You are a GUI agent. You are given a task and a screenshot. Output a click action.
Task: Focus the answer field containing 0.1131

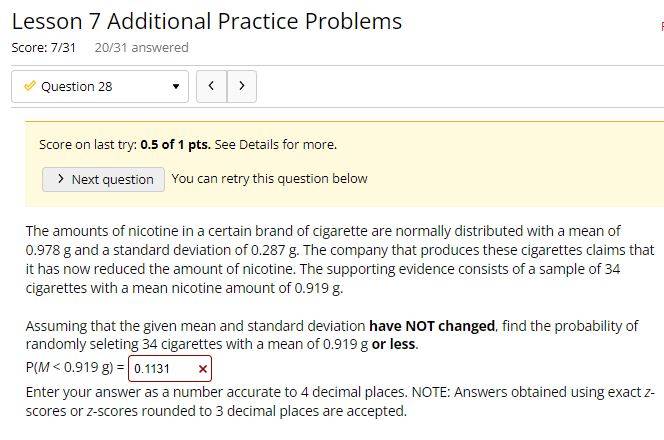point(169,369)
